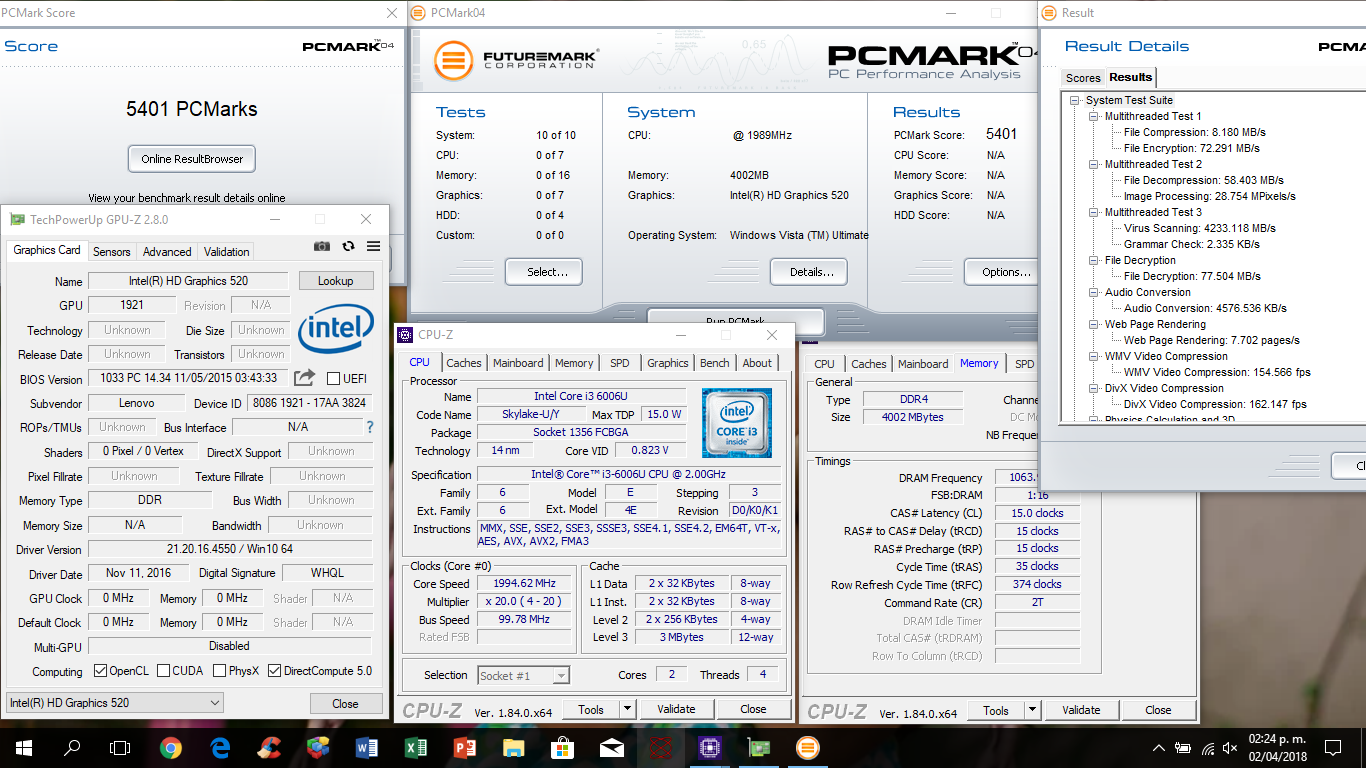Open Word from the taskbar
This screenshot has width=1366, height=768.
click(367, 747)
